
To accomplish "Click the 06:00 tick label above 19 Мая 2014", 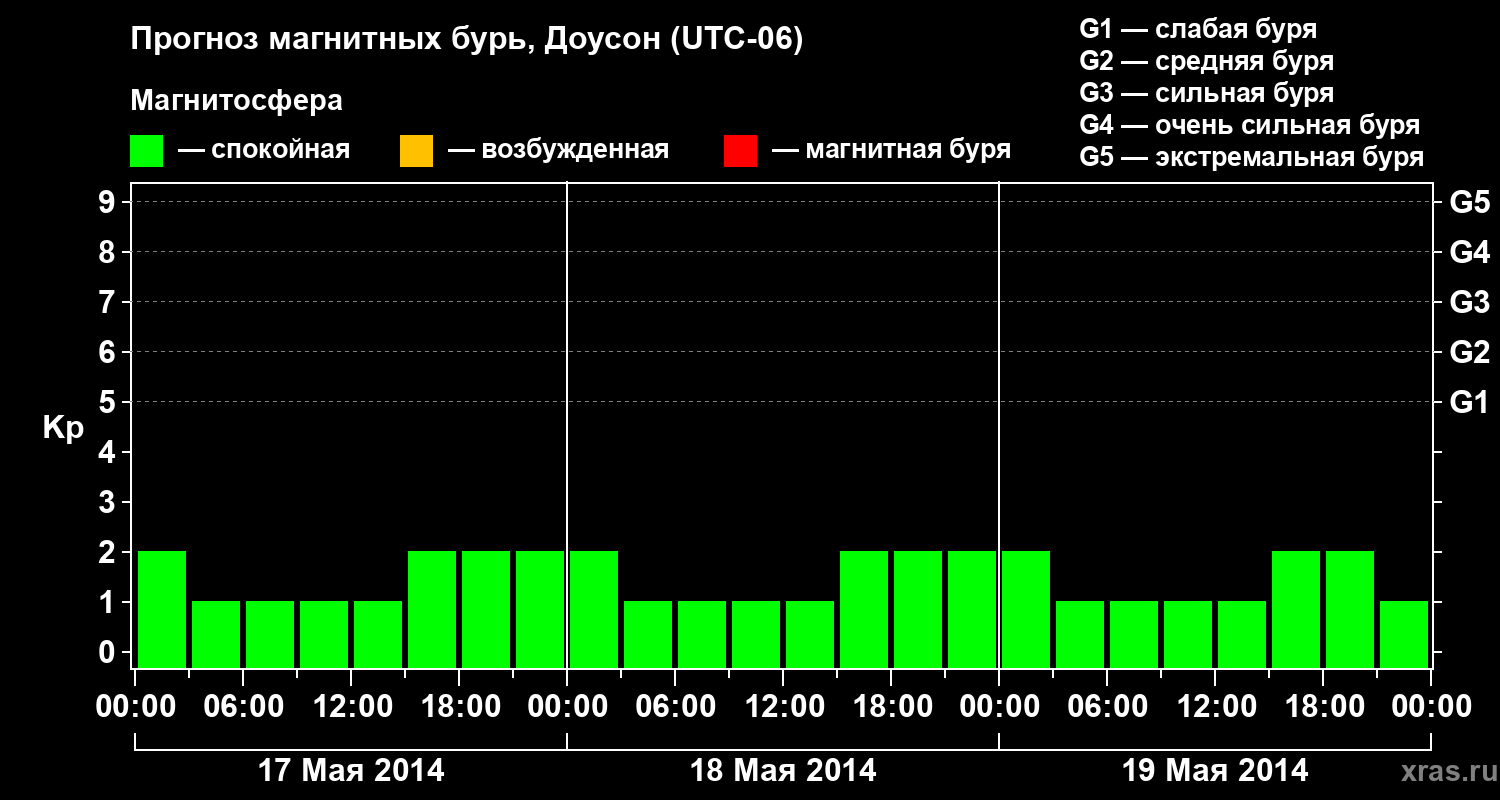I will 1107,706.
